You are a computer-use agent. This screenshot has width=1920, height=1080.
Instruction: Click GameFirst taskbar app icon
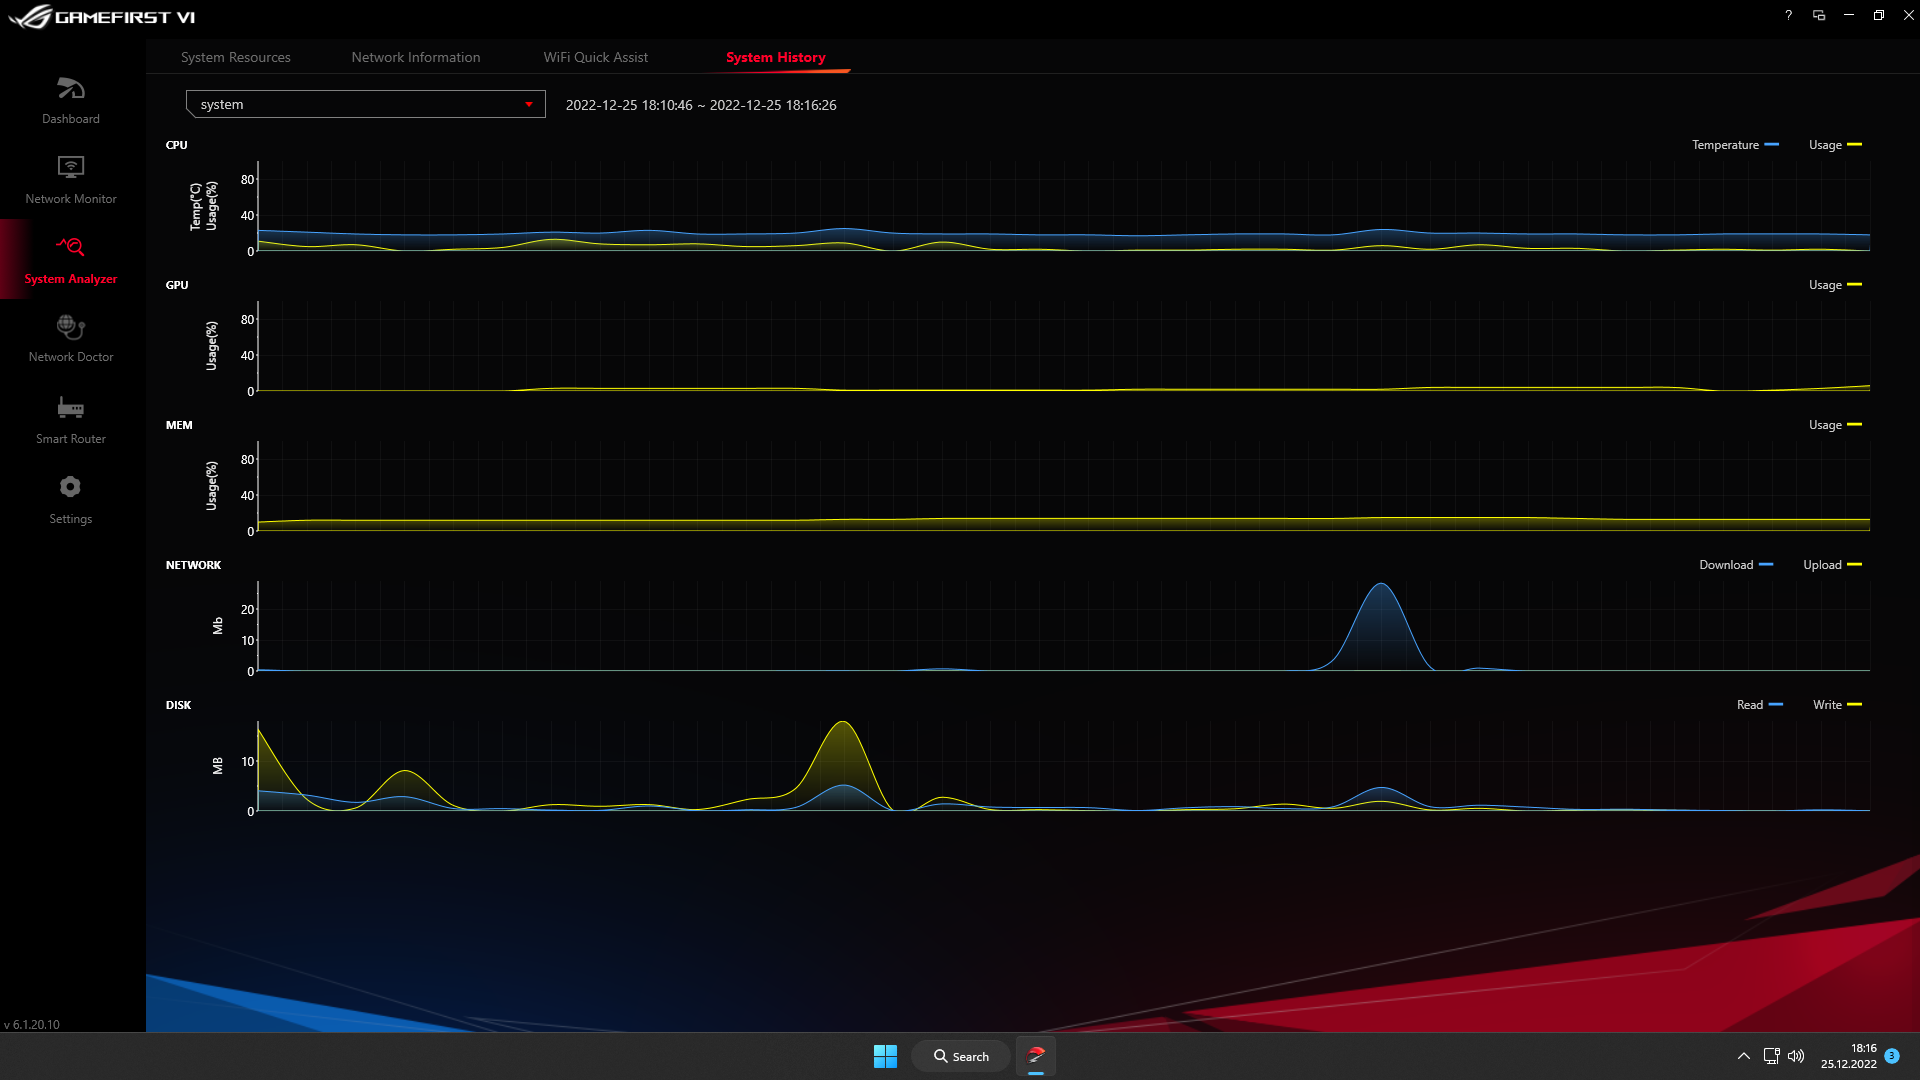pyautogui.click(x=1036, y=1056)
